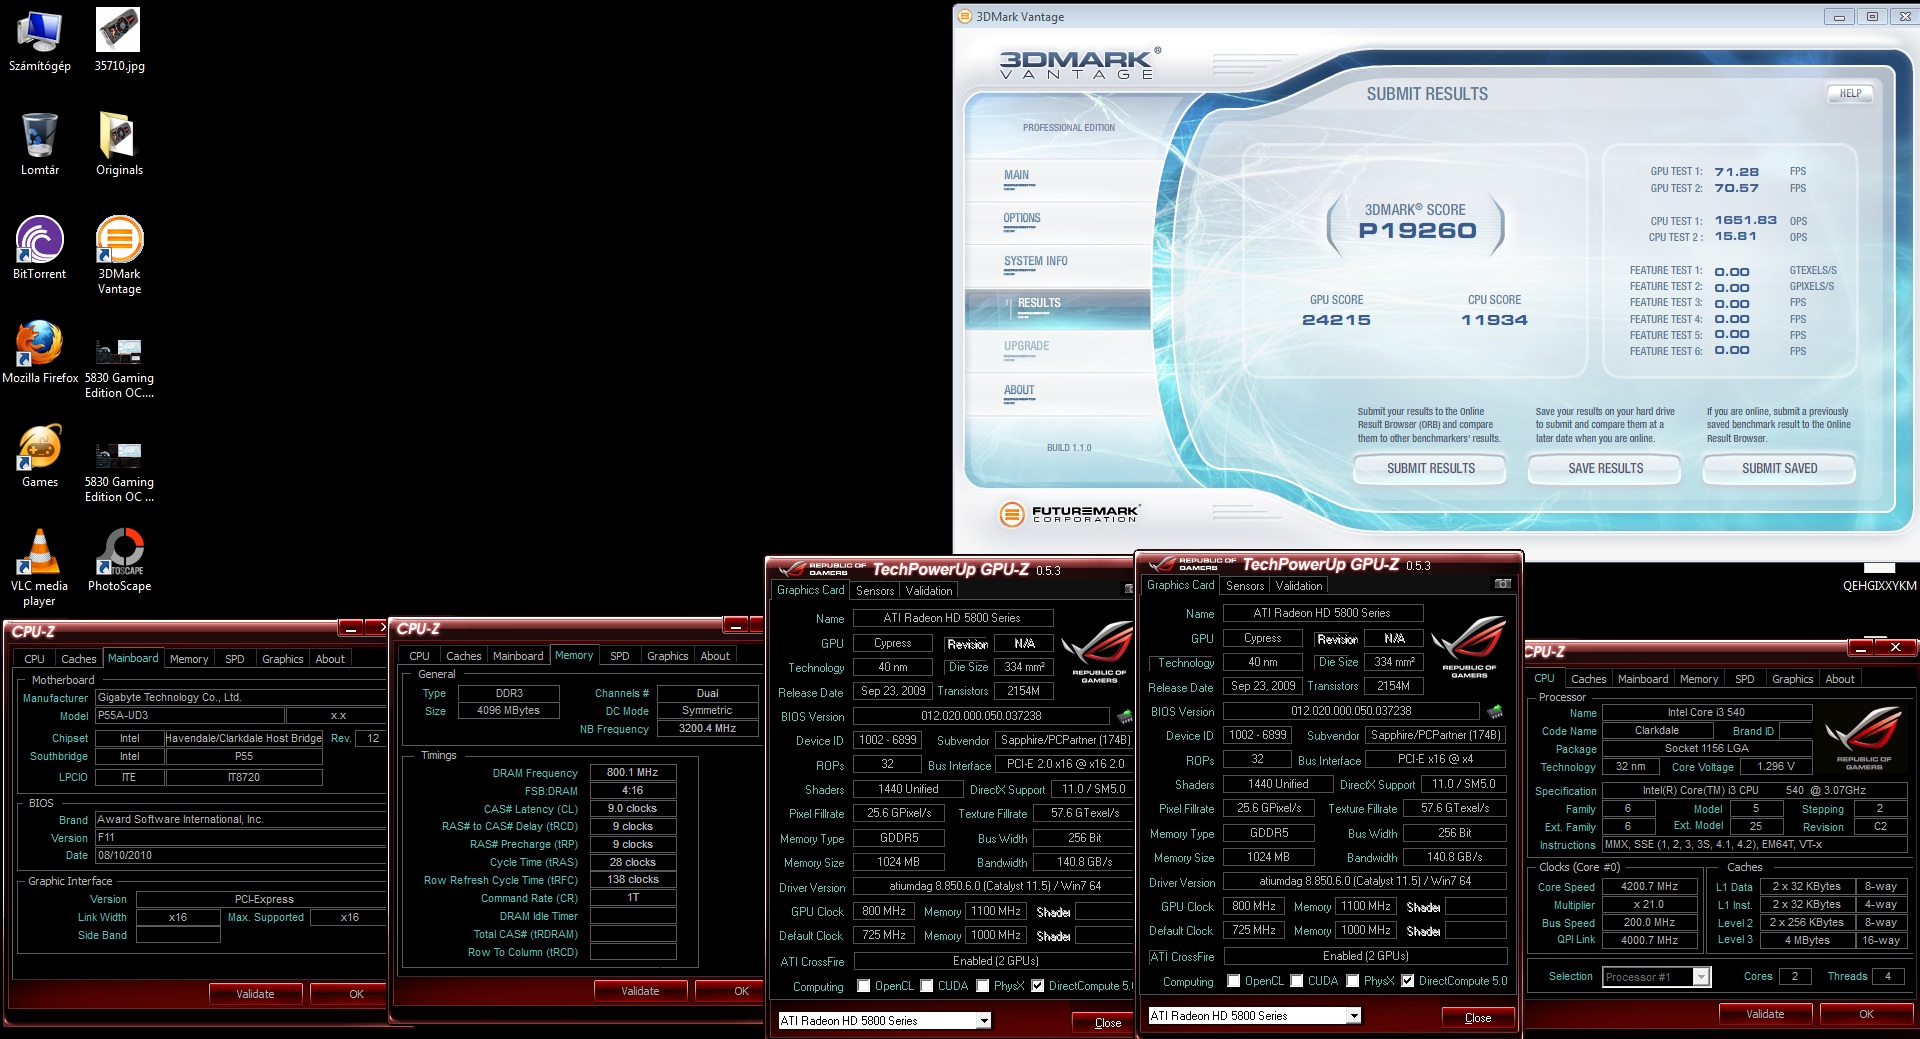Click SUBMIT SAVED button in 3DMark
Viewport: 1920px width, 1039px height.
1780,468
